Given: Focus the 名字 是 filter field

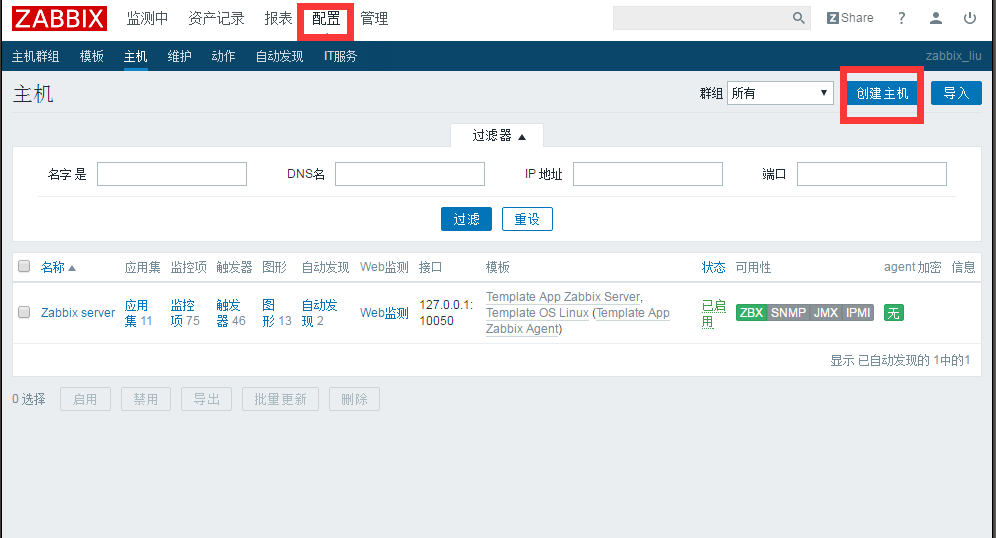Looking at the screenshot, I should [x=172, y=174].
